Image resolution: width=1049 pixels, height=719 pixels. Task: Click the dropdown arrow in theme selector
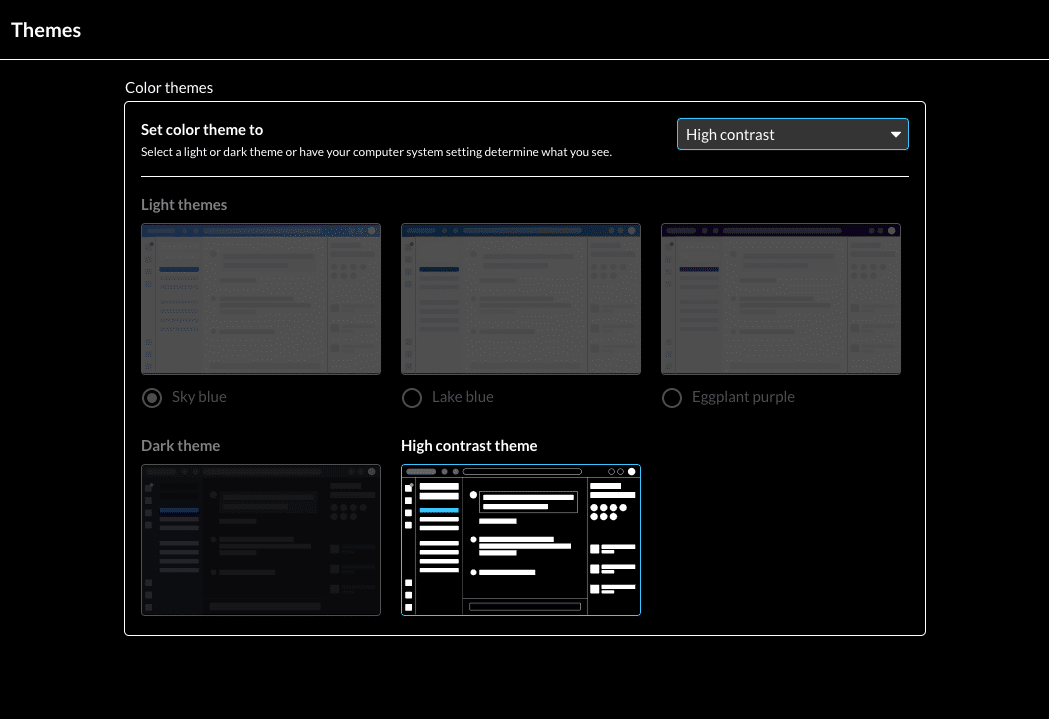(895, 135)
